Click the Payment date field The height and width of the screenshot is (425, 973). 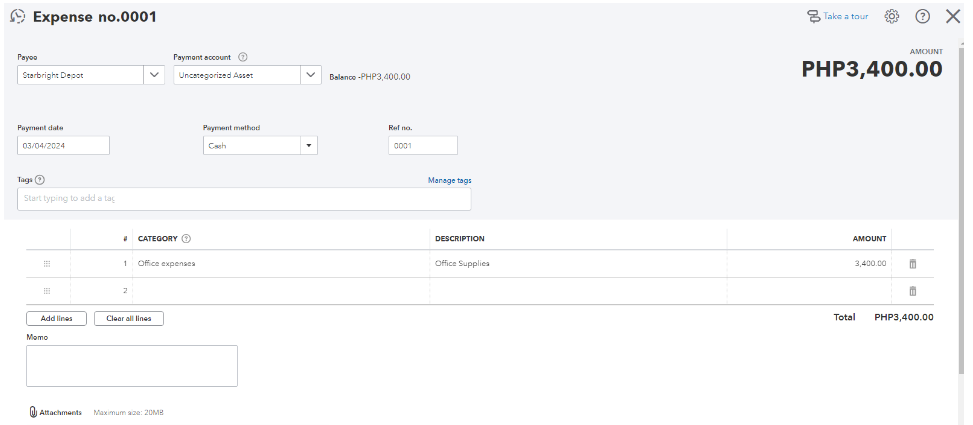pyautogui.click(x=63, y=145)
